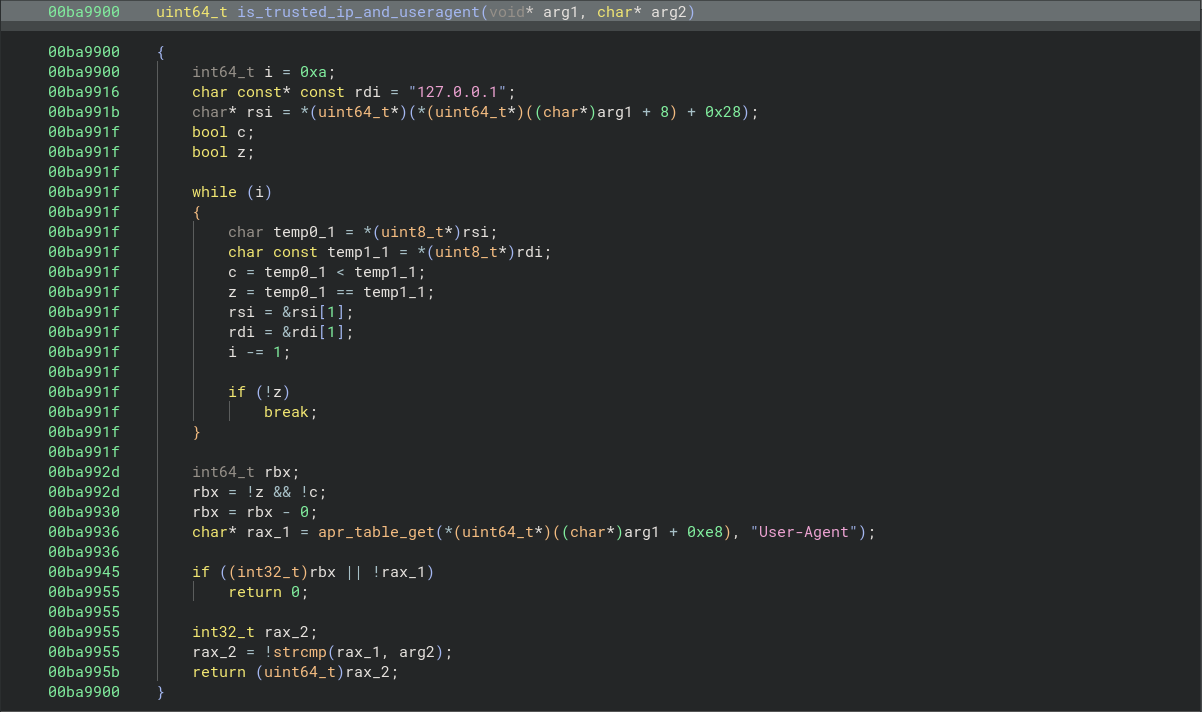Screen dimensions: 1202x712
Task: Click the "bool z;" declaration
Action: [224, 152]
